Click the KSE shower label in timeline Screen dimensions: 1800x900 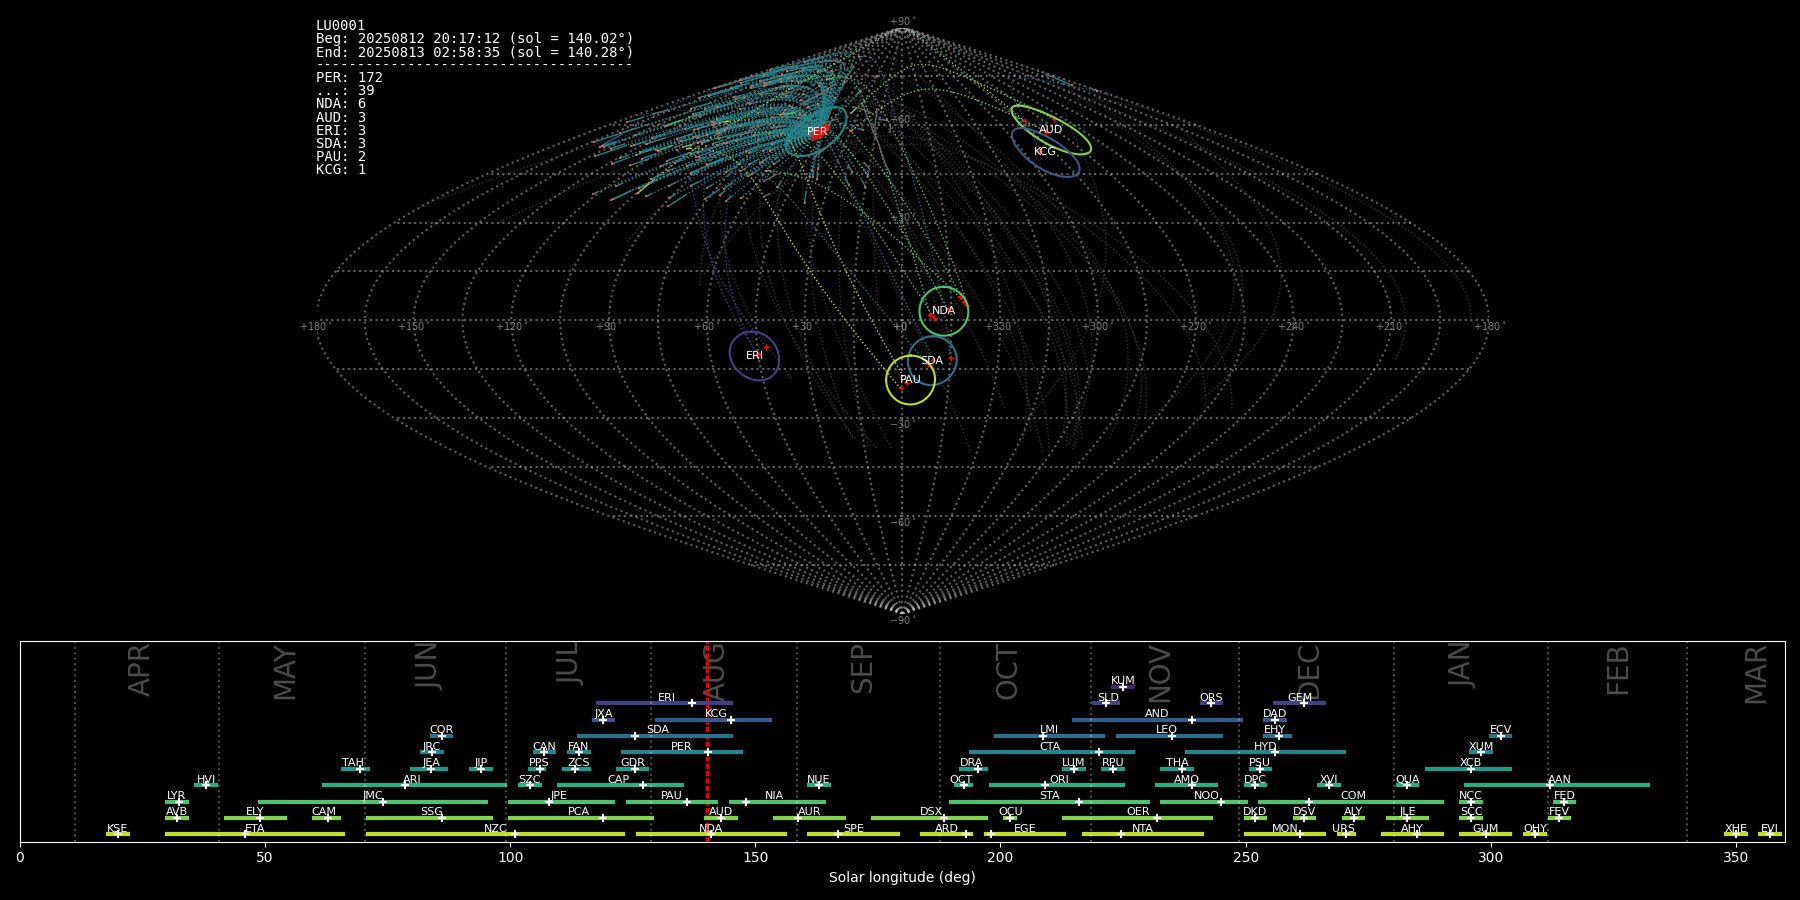pyautogui.click(x=118, y=829)
